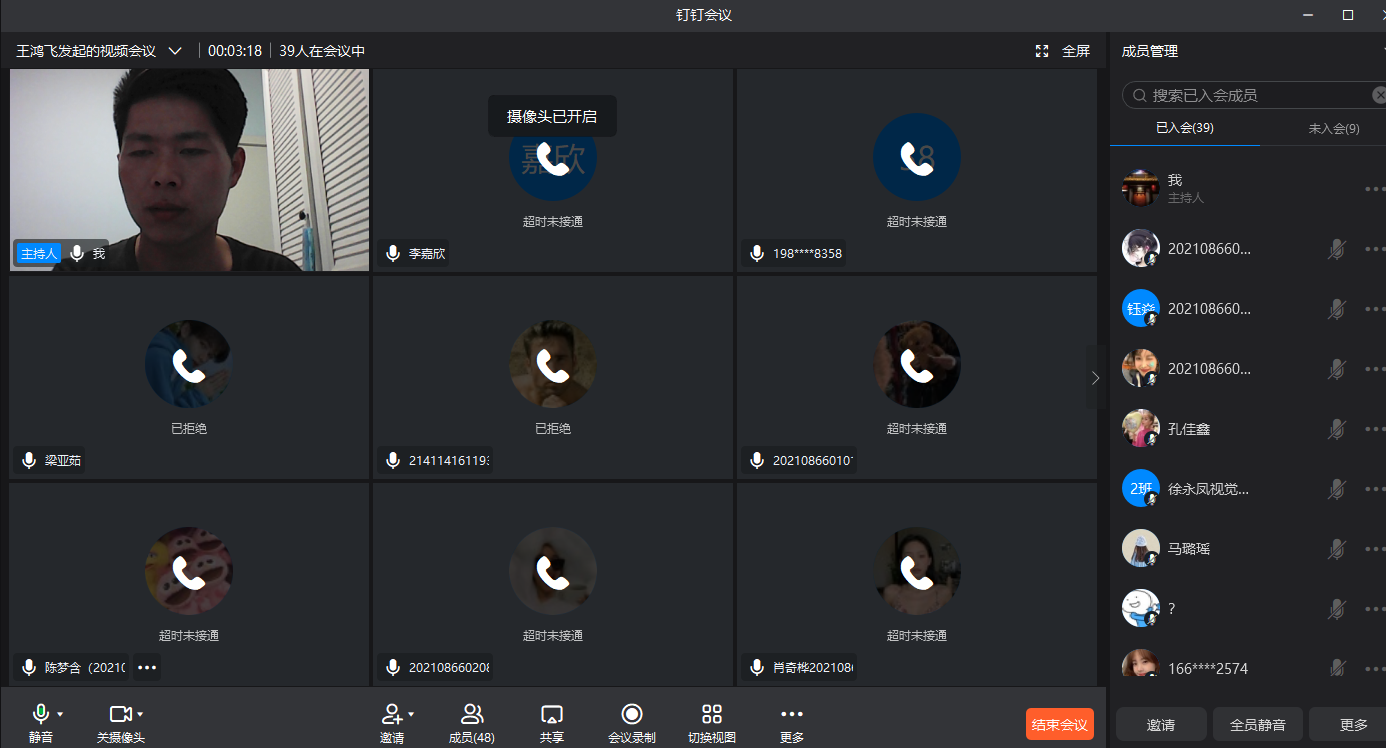1386x748 pixels.
Task: Switch to 已入会(39) tab
Action: pos(1184,128)
